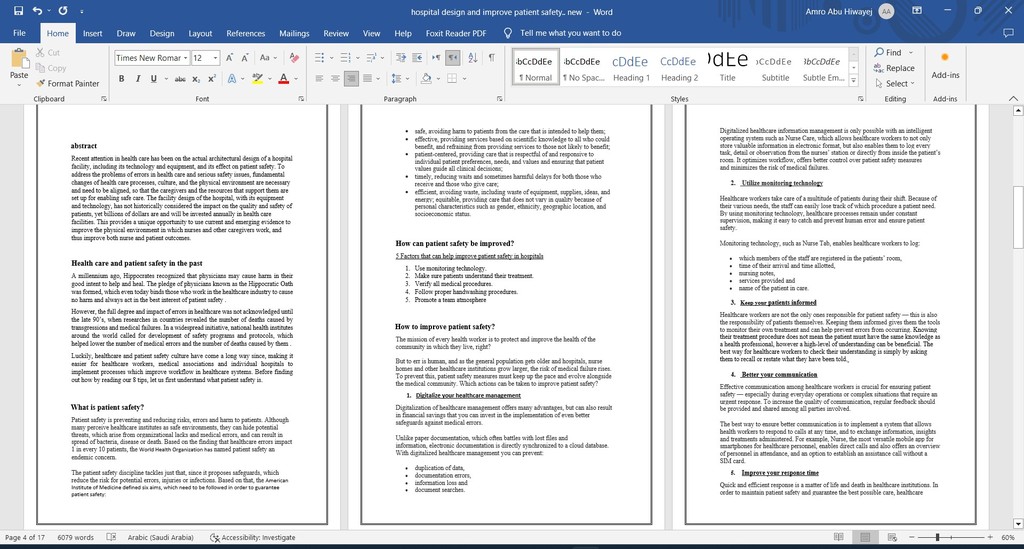Click the Font Color red A button
The height and width of the screenshot is (549, 1024).
click(x=283, y=79)
